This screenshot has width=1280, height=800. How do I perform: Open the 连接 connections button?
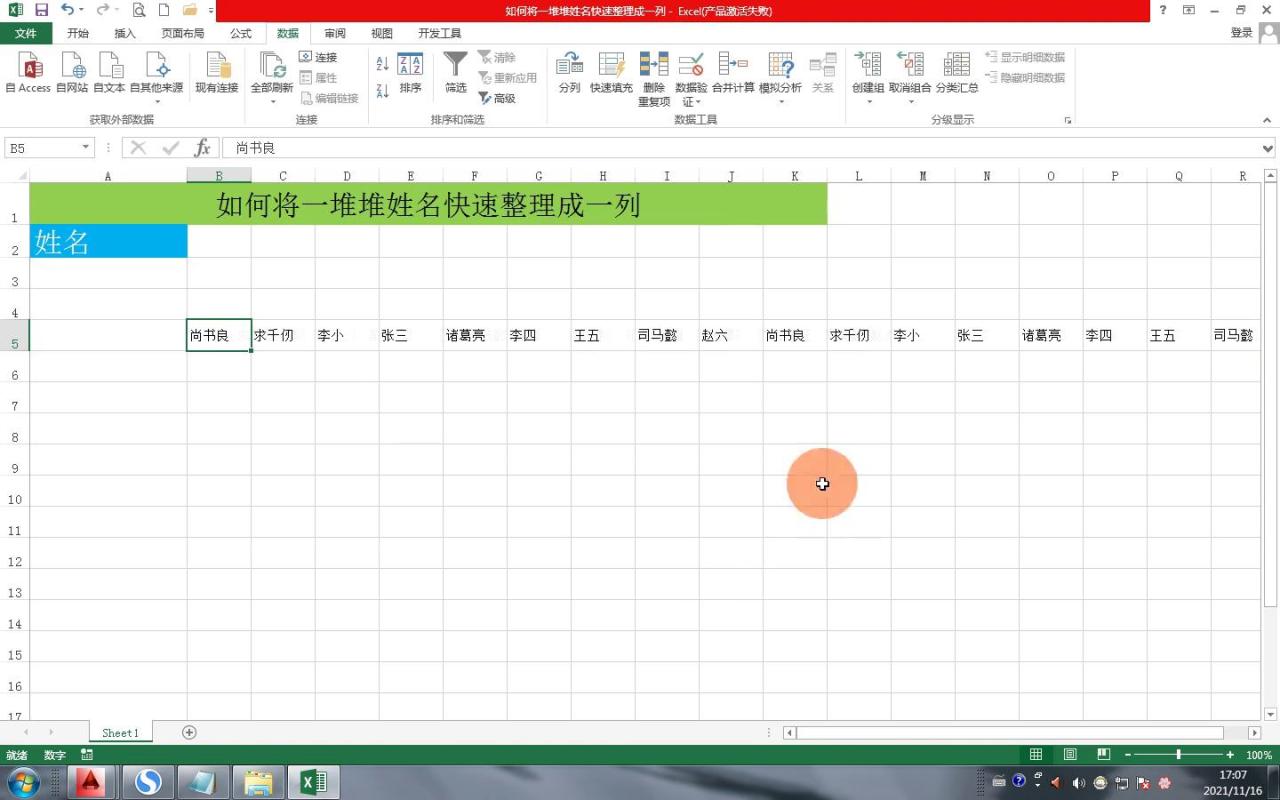coord(319,57)
